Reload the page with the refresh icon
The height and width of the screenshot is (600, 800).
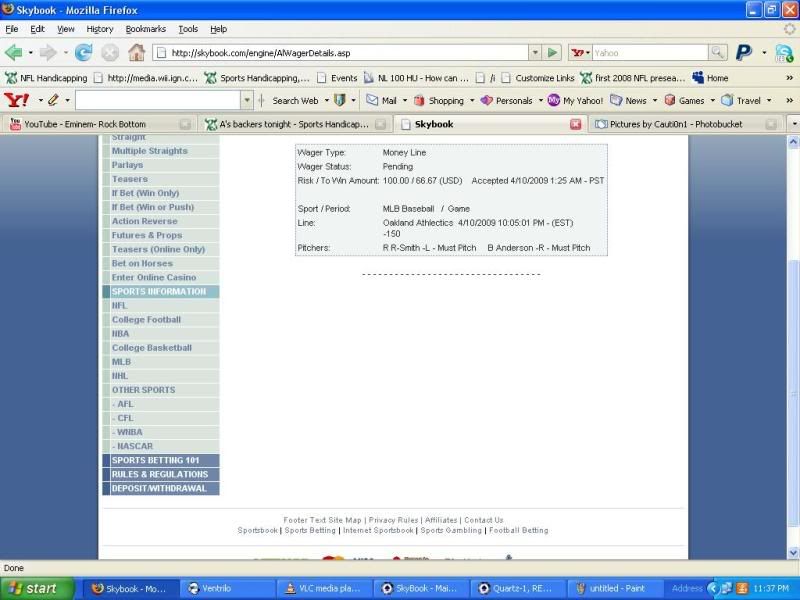[84, 53]
